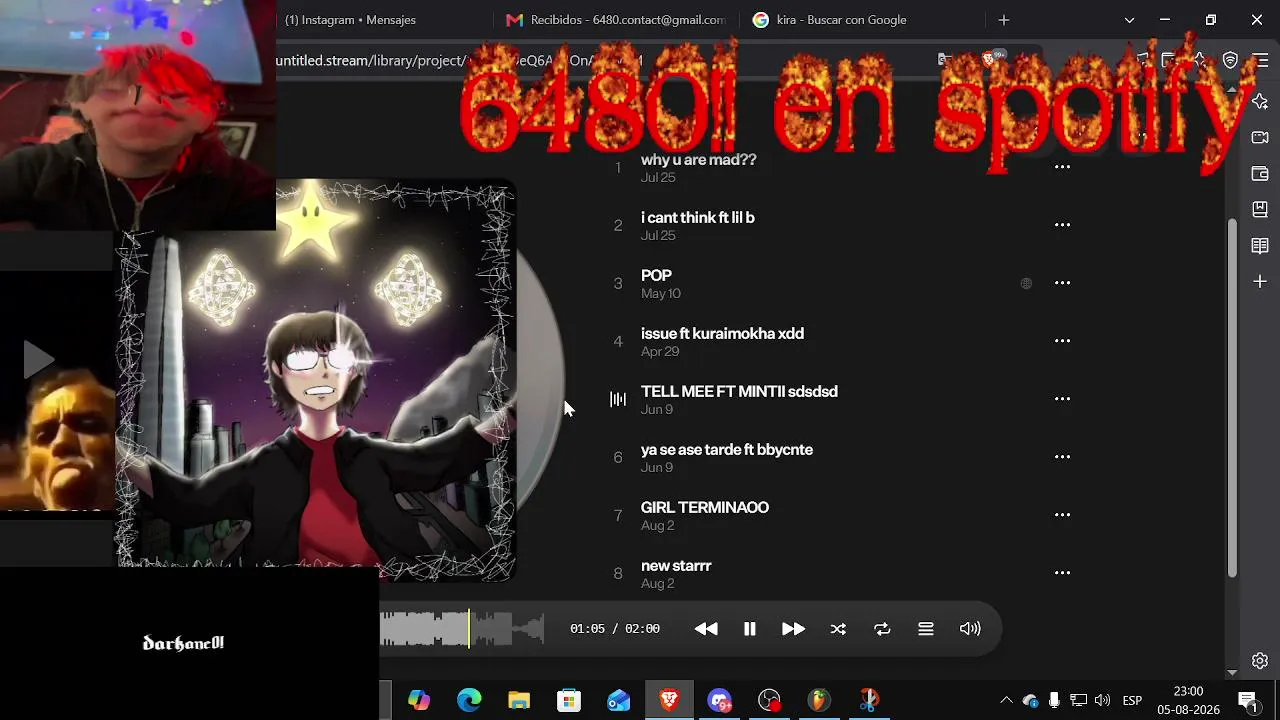Open Brave Wallet from the sidebar

click(1260, 174)
